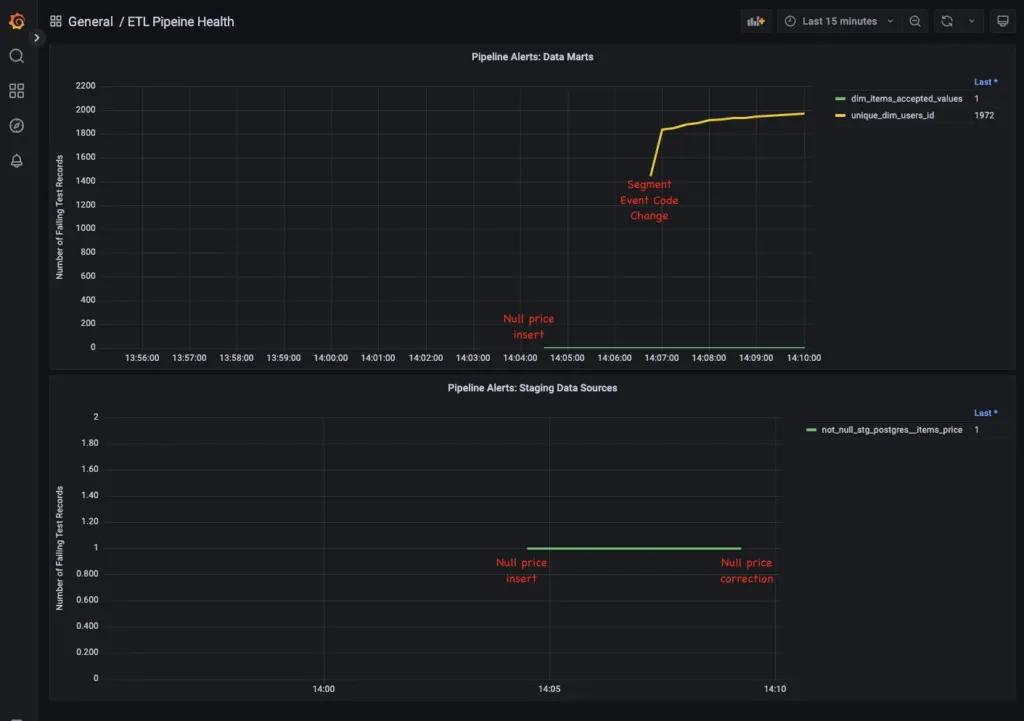Enable kiosk mode with the TV icon
Viewport: 1024px width, 721px height.
(x=1003, y=20)
